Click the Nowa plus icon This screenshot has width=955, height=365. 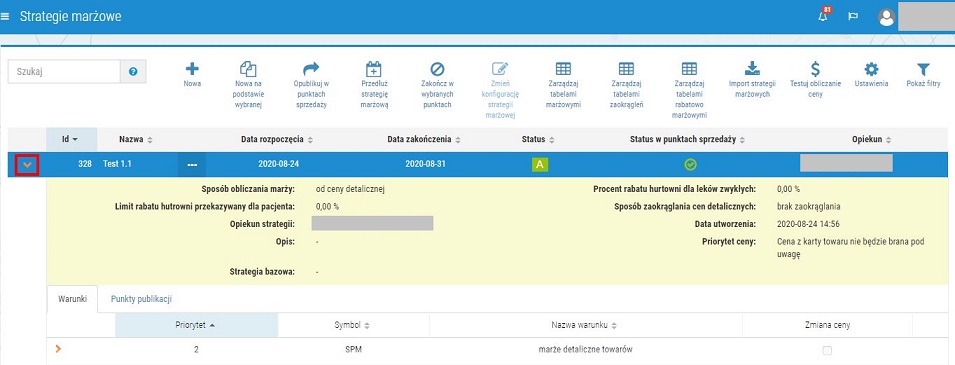coord(192,69)
